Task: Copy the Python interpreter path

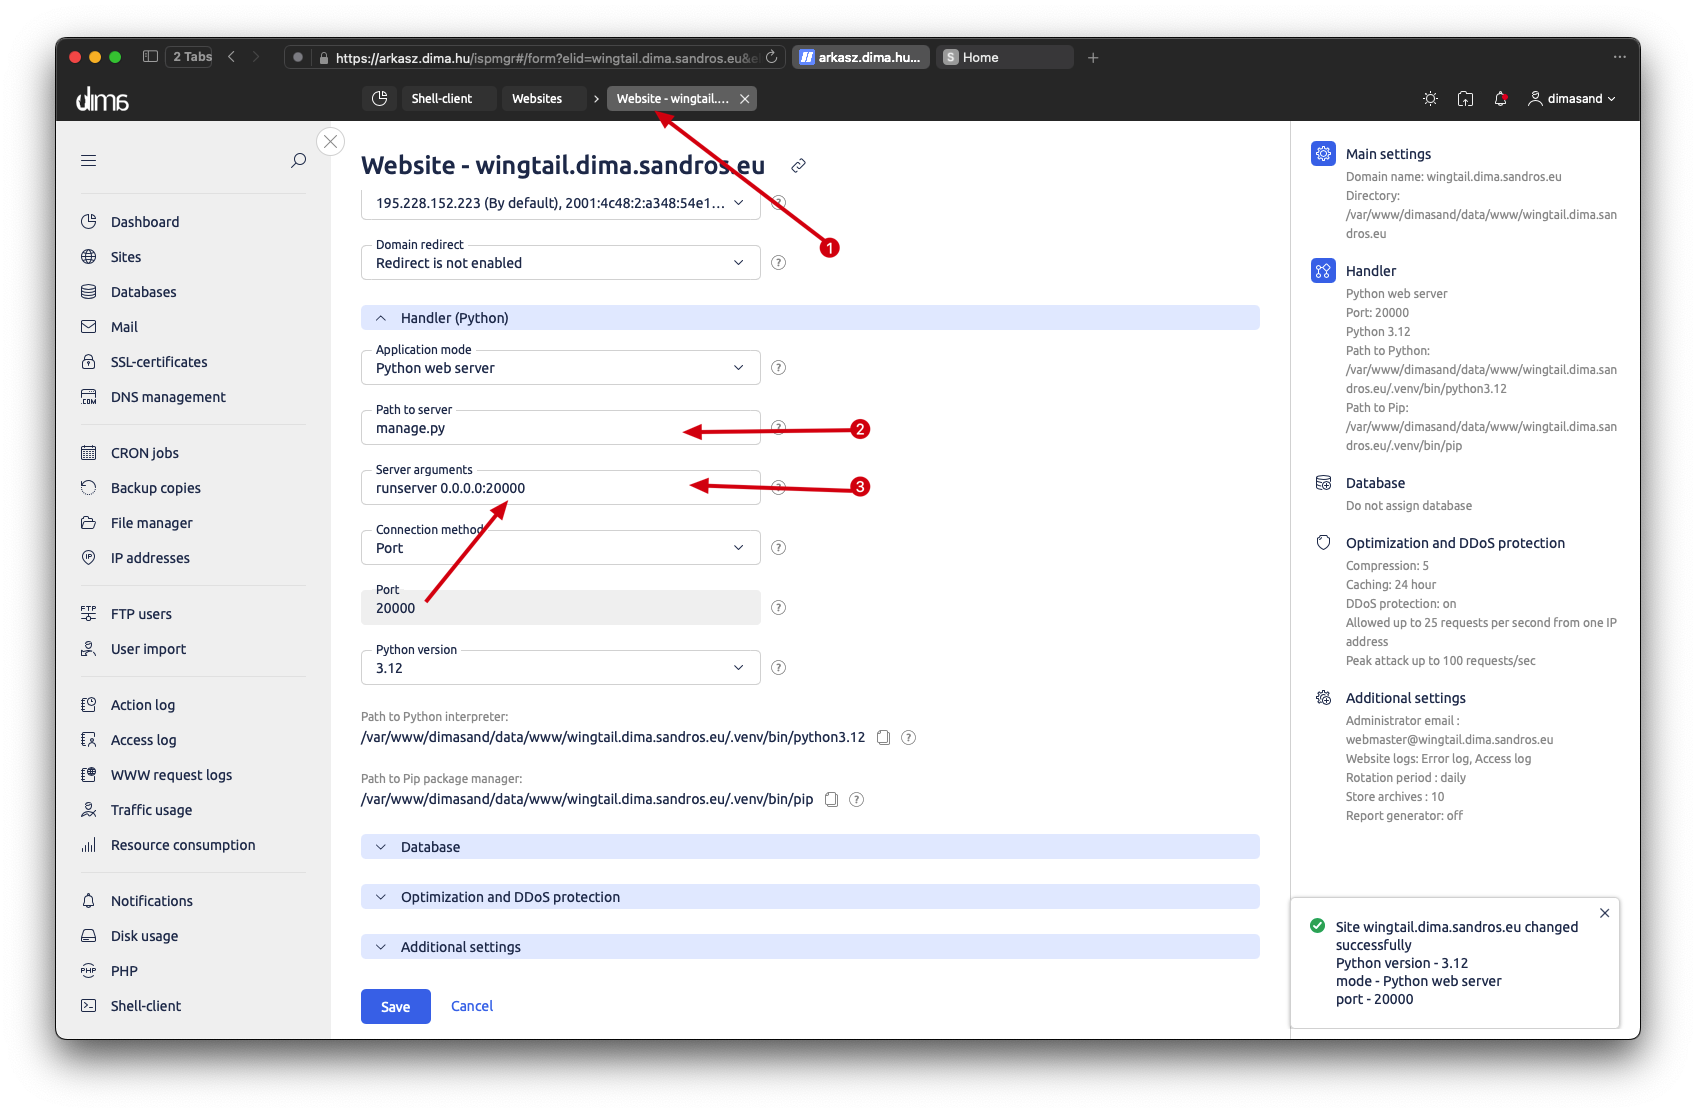Action: (883, 738)
